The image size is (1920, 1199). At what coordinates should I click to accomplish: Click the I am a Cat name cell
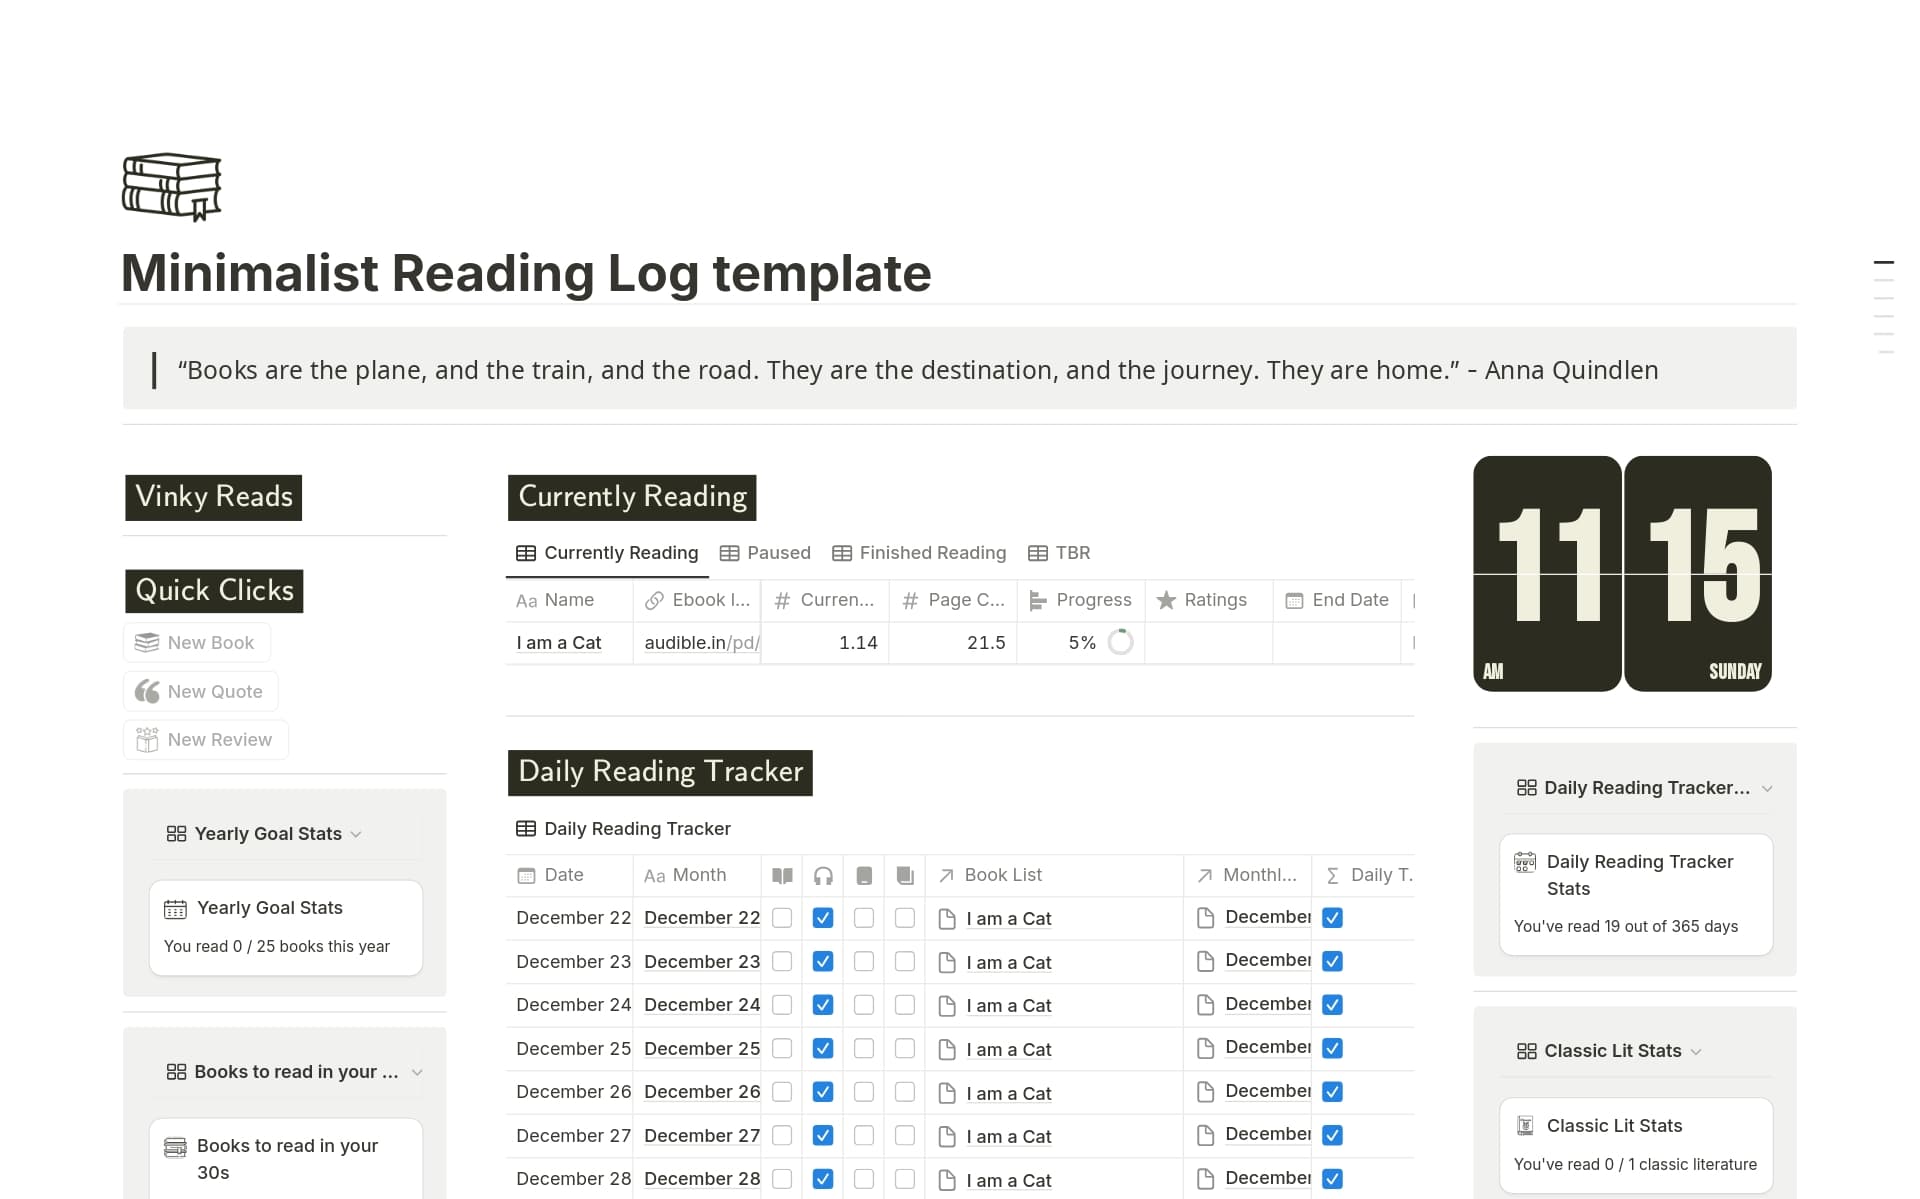(x=569, y=642)
